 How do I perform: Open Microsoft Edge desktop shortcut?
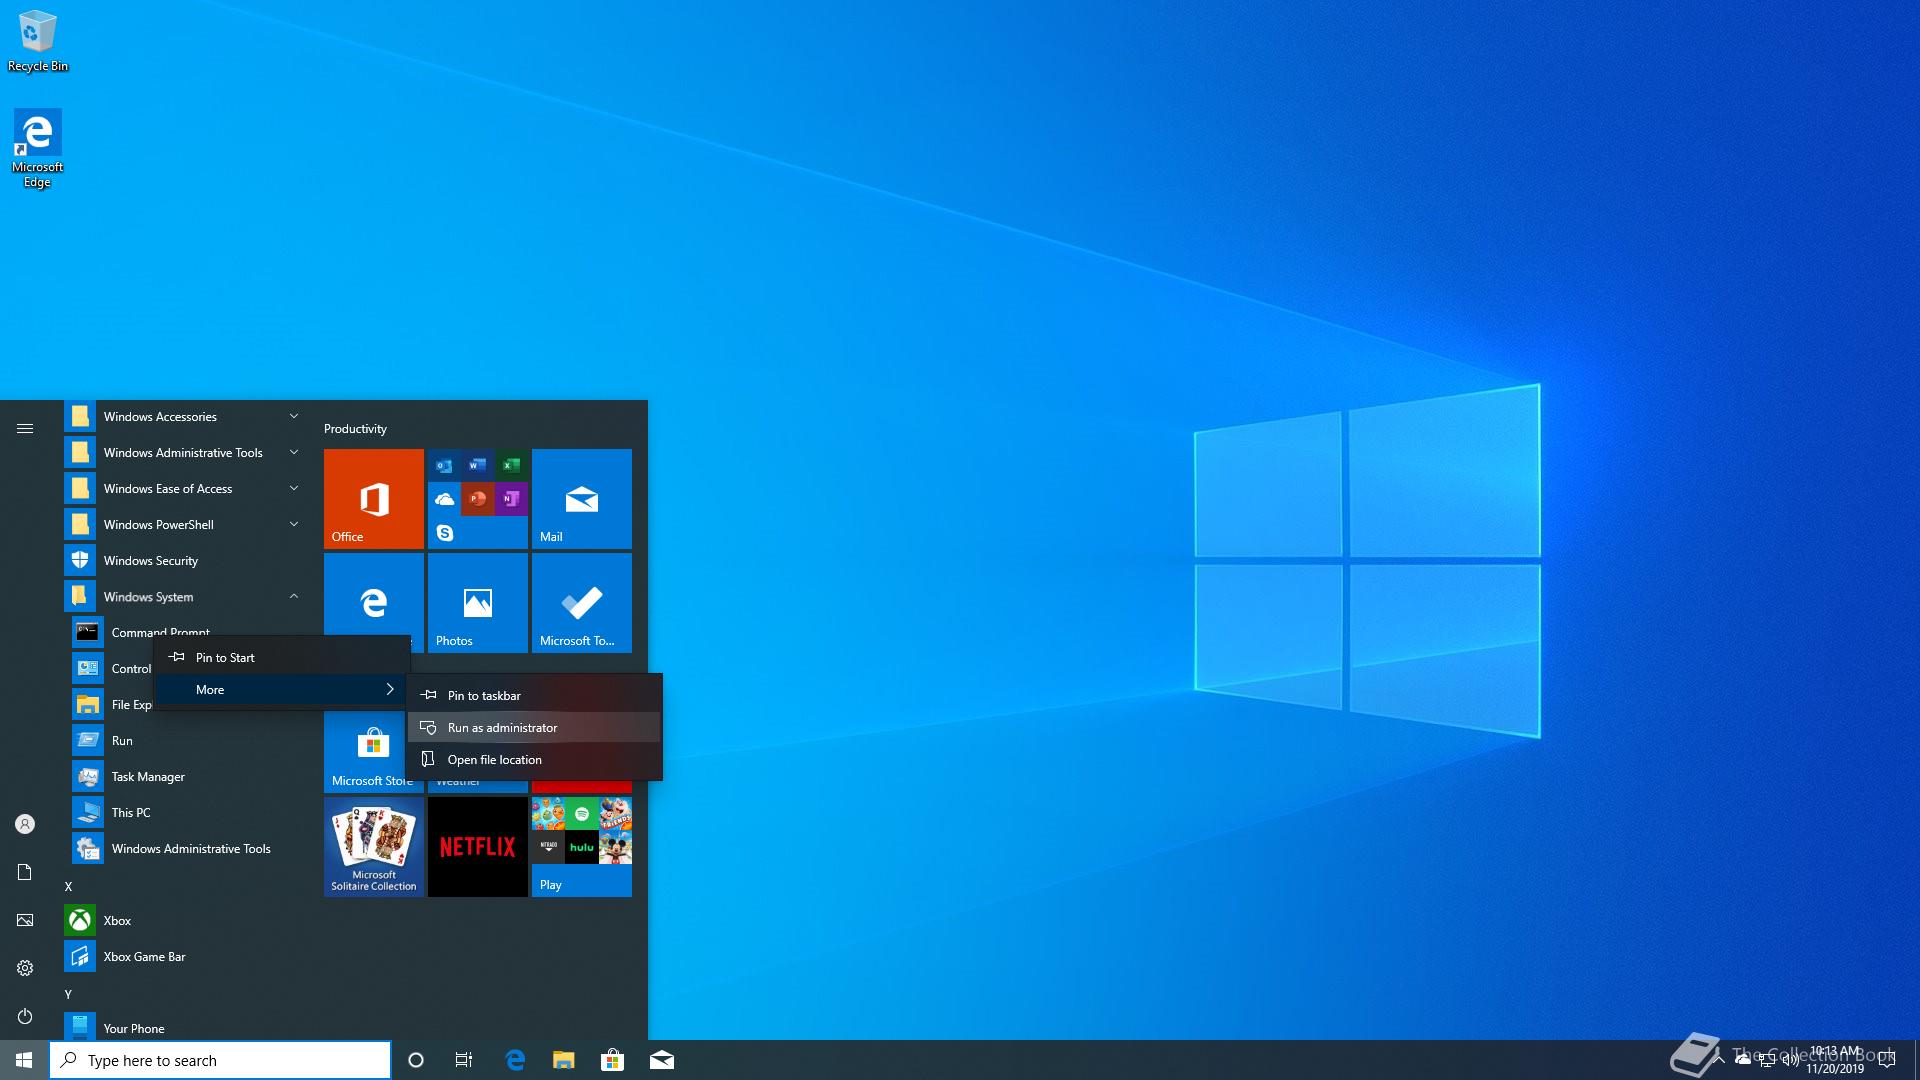37,148
